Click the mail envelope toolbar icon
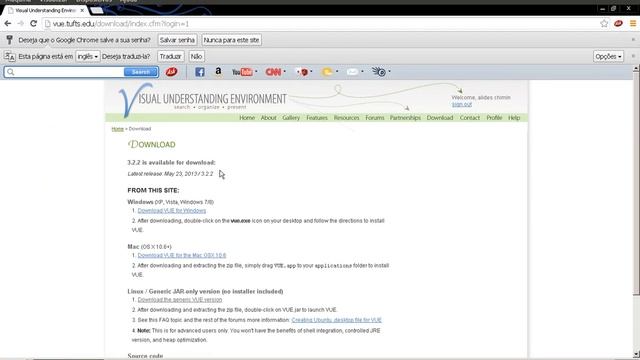 pyautogui.click(x=352, y=72)
